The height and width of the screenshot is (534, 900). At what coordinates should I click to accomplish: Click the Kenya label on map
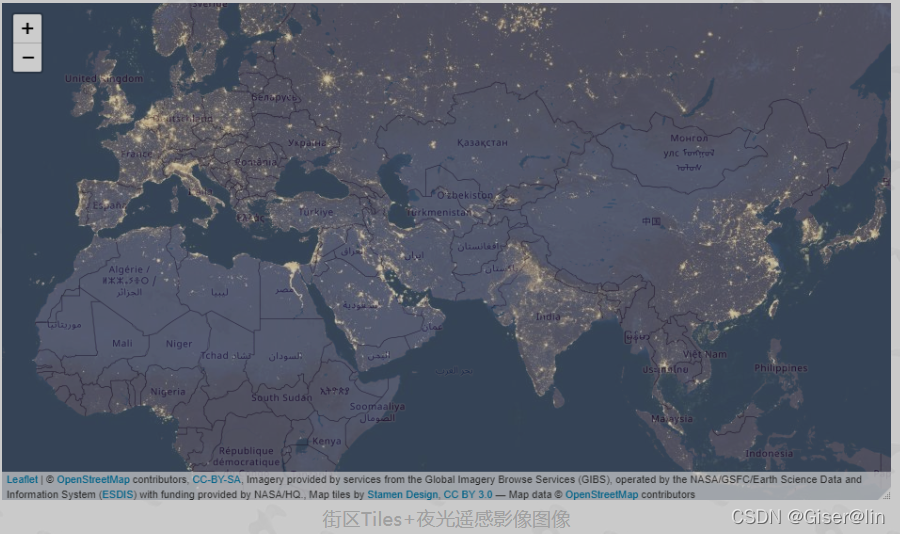(327, 441)
